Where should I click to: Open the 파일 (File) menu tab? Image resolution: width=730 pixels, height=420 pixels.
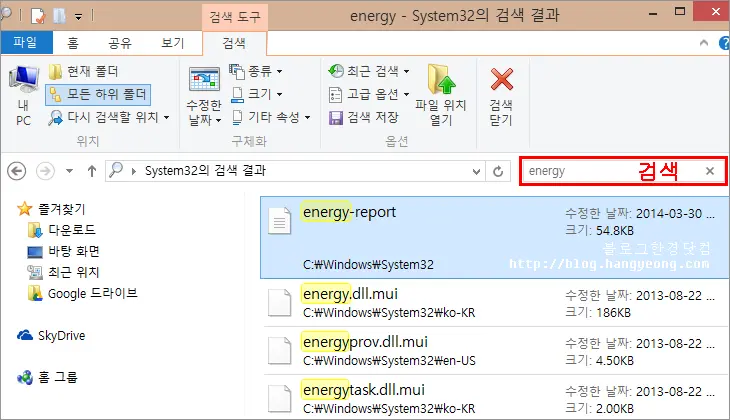pos(26,43)
